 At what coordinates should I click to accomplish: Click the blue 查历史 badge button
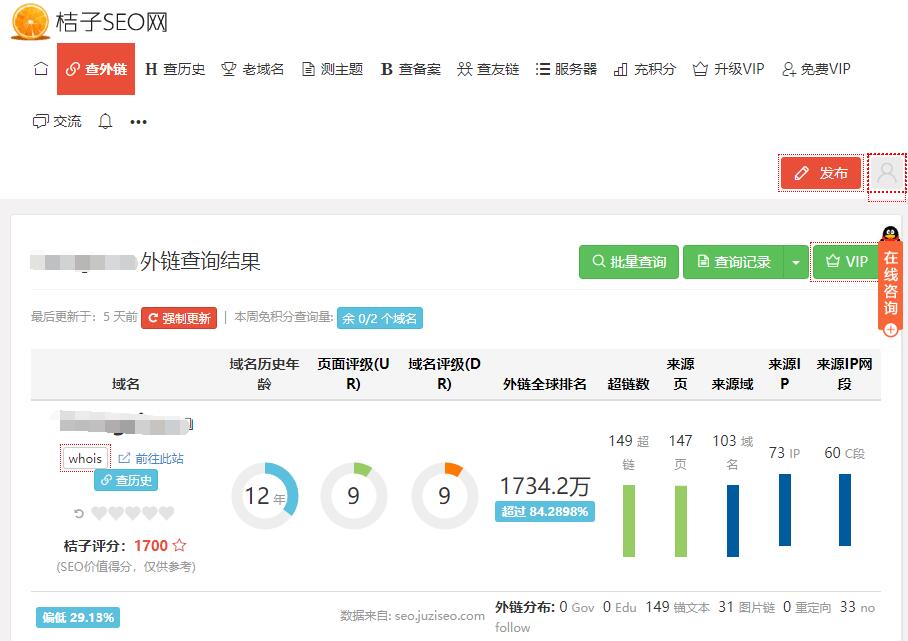pyautogui.click(x=126, y=480)
